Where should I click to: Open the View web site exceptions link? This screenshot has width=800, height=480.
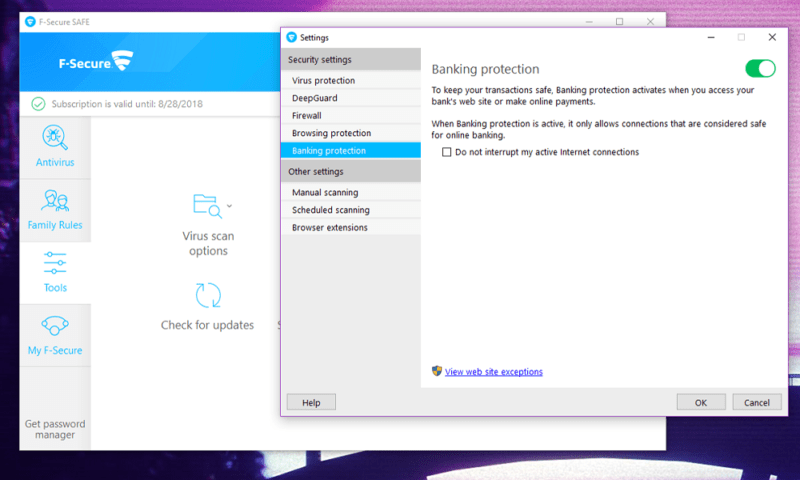494,372
